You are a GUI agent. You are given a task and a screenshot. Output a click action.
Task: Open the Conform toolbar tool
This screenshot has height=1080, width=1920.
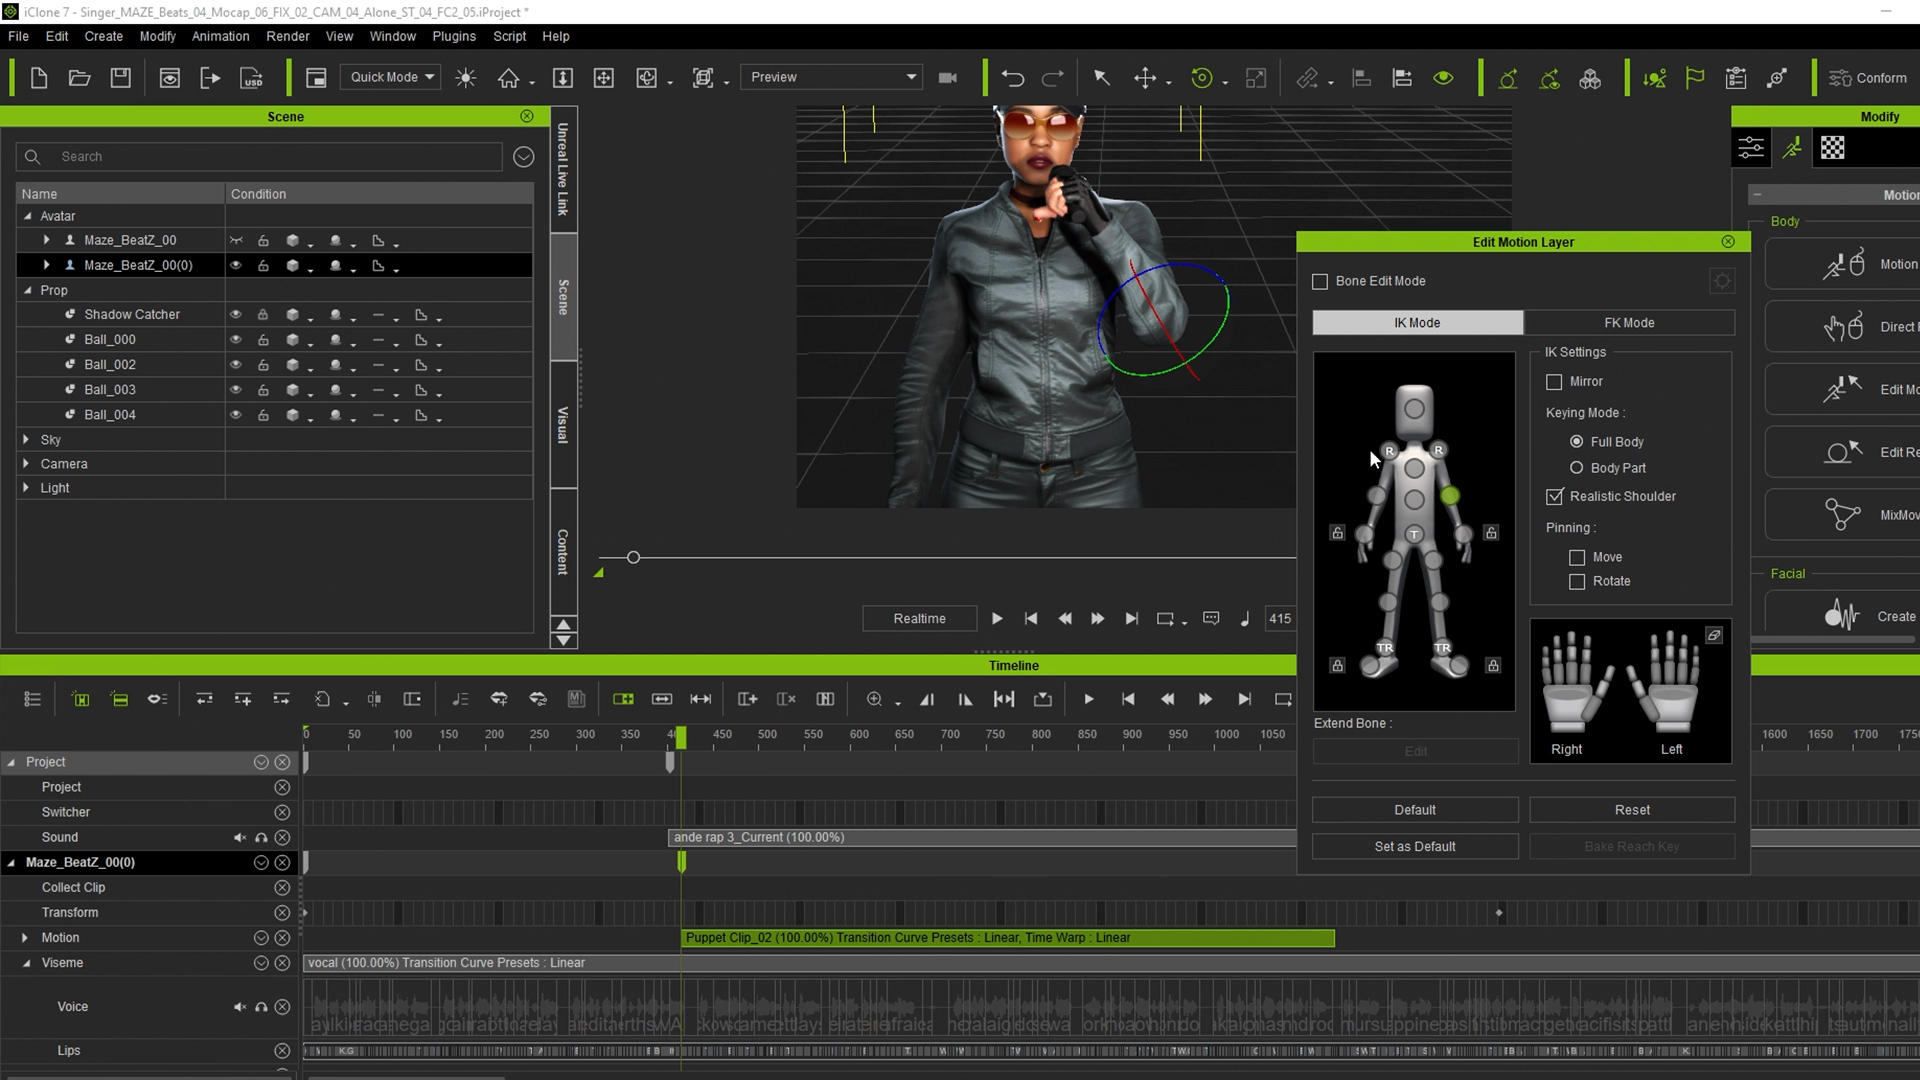click(x=1867, y=78)
